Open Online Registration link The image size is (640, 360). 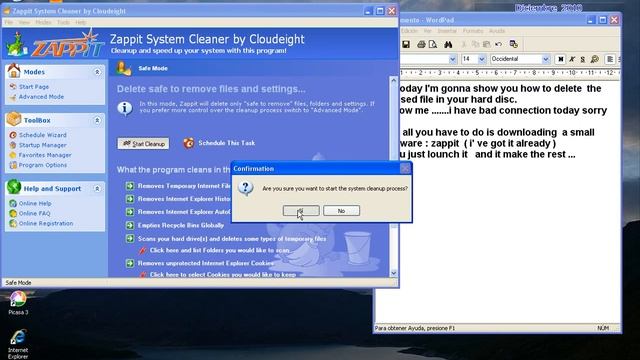46,223
